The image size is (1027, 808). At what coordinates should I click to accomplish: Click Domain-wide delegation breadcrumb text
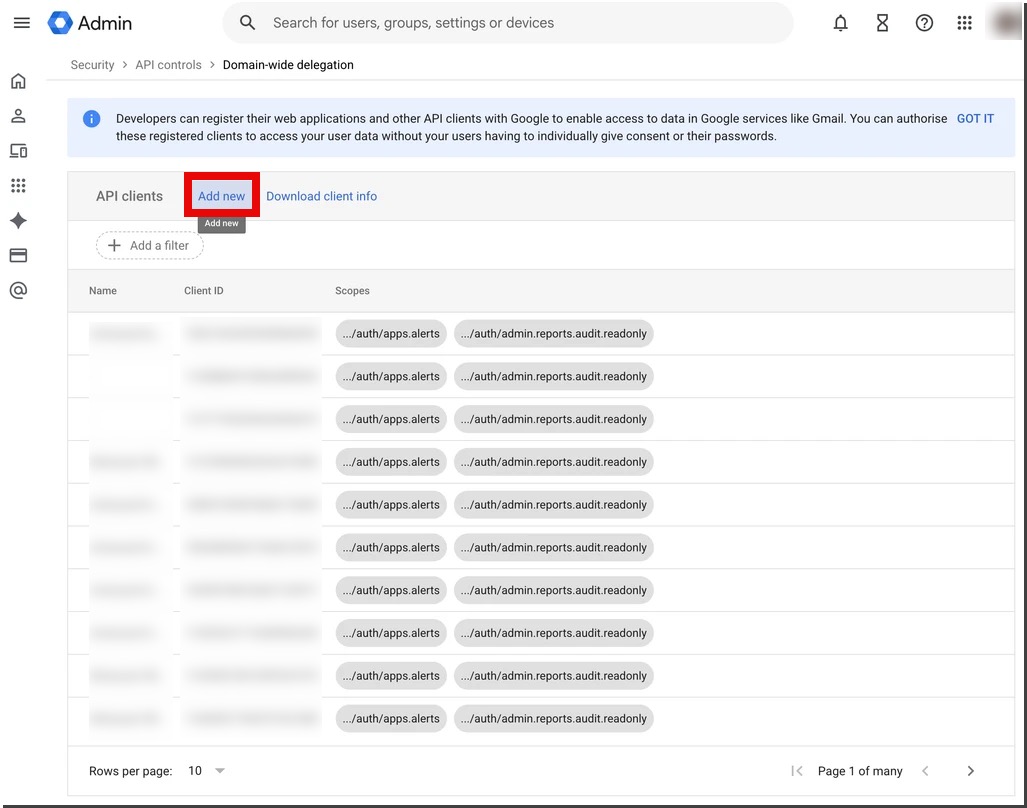coord(288,65)
